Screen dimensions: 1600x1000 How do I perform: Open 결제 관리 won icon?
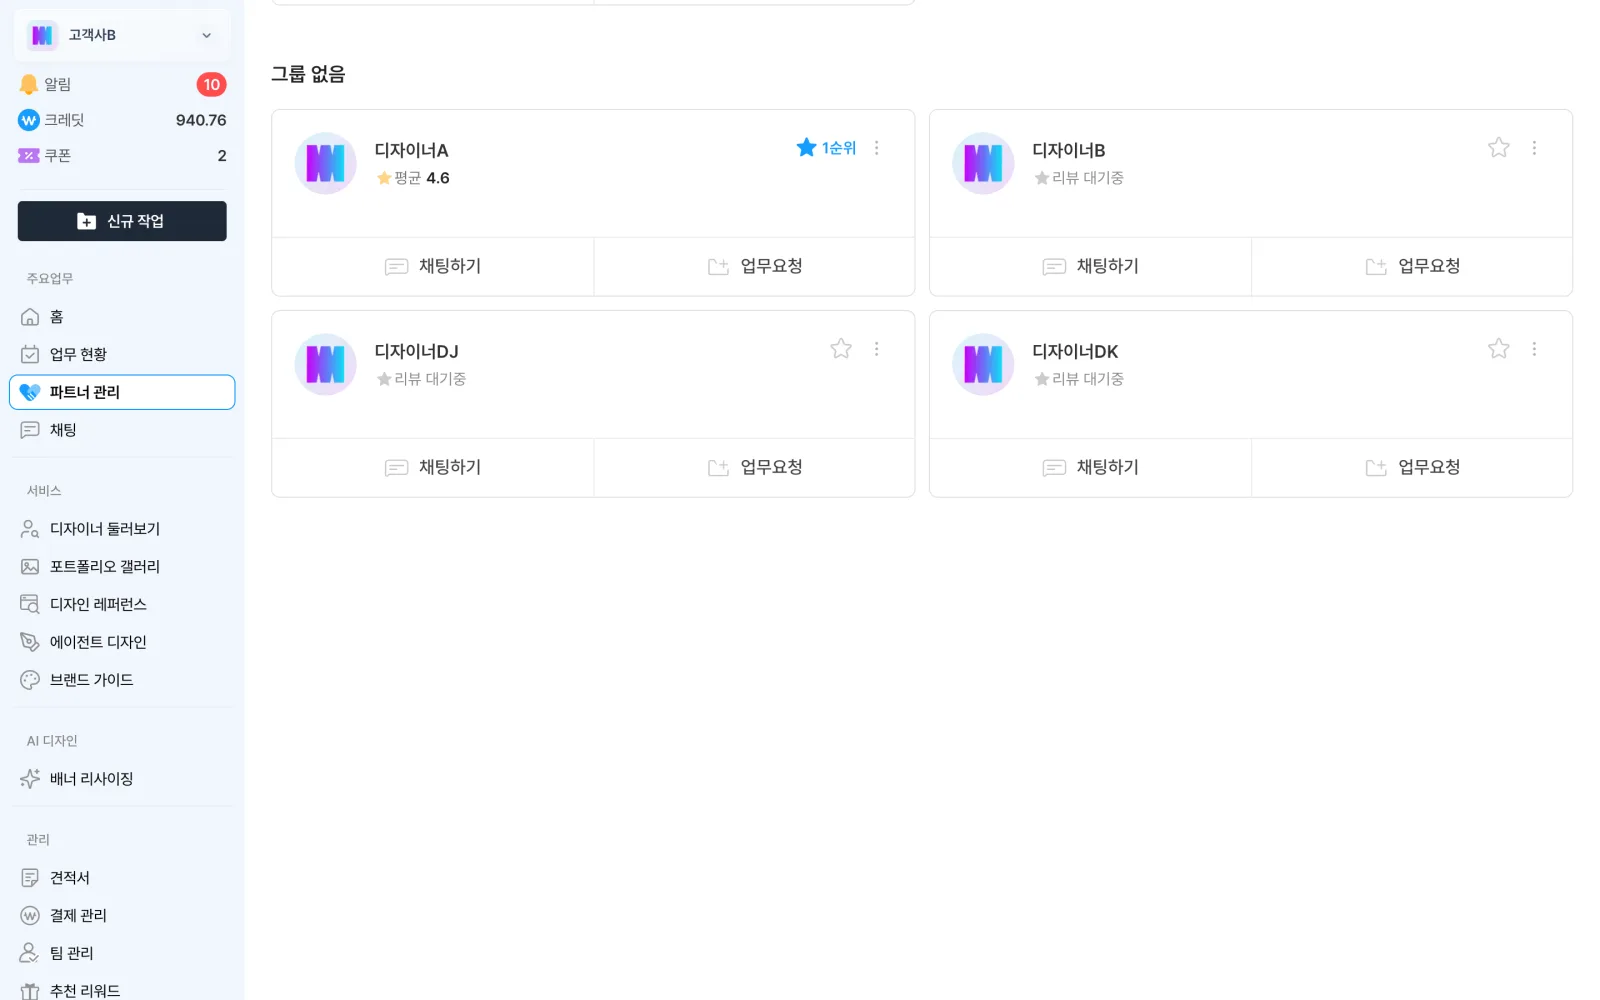30,916
